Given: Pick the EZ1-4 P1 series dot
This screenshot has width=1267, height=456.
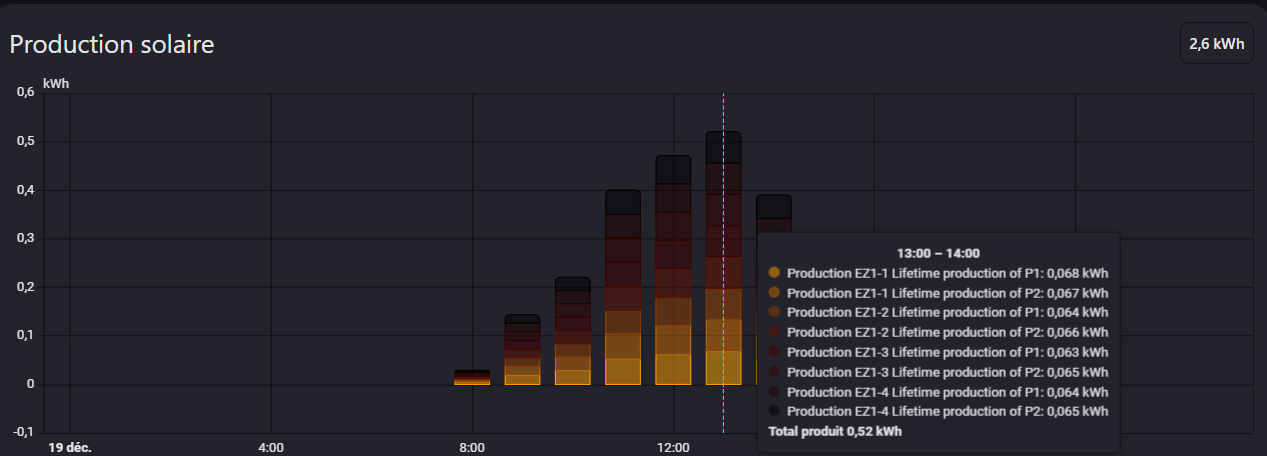Looking at the screenshot, I should (x=773, y=391).
